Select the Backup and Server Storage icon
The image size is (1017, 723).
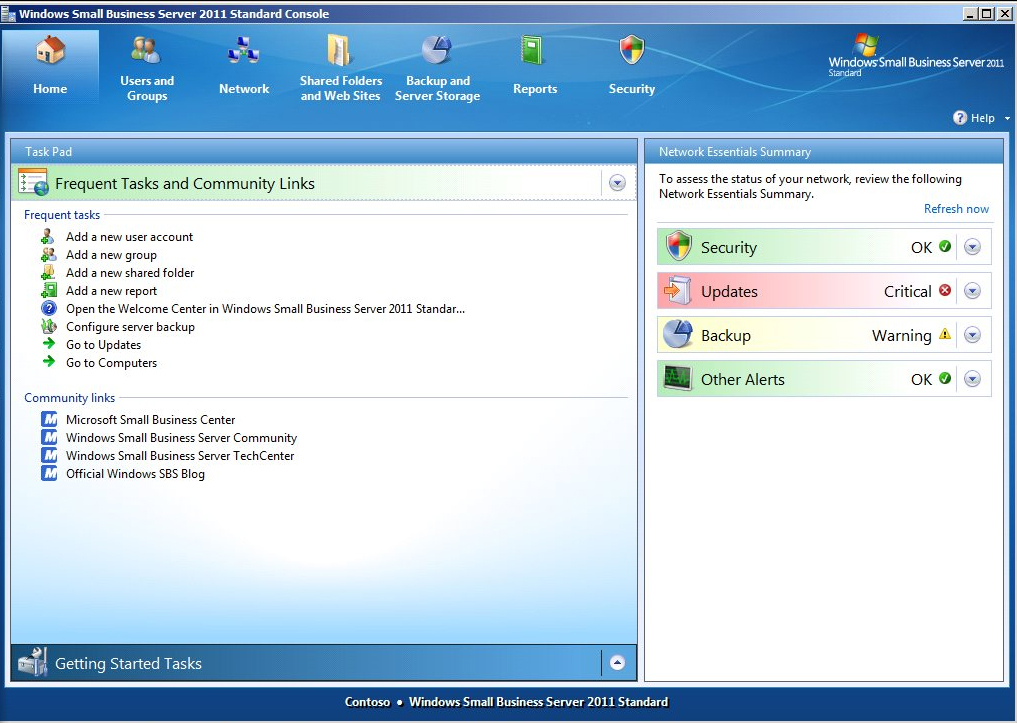click(x=437, y=50)
